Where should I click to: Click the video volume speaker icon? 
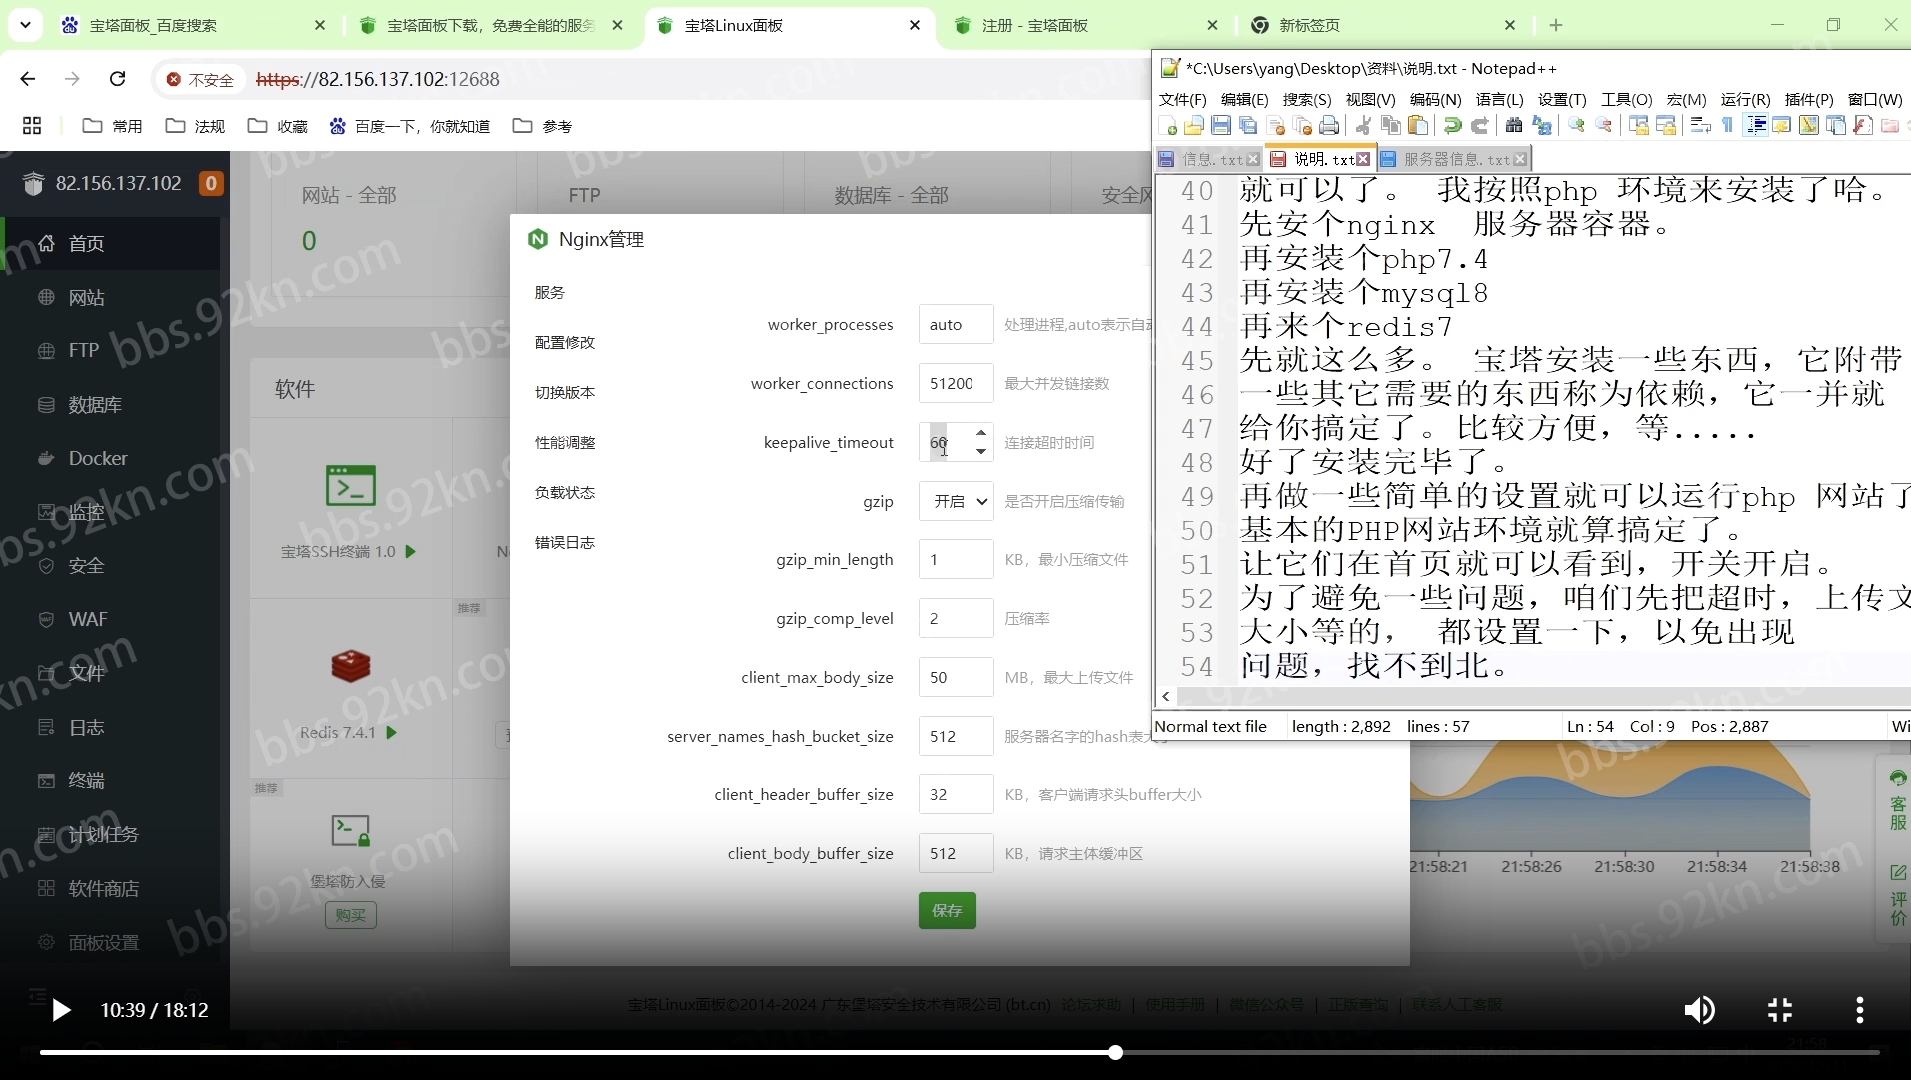click(x=1699, y=1010)
